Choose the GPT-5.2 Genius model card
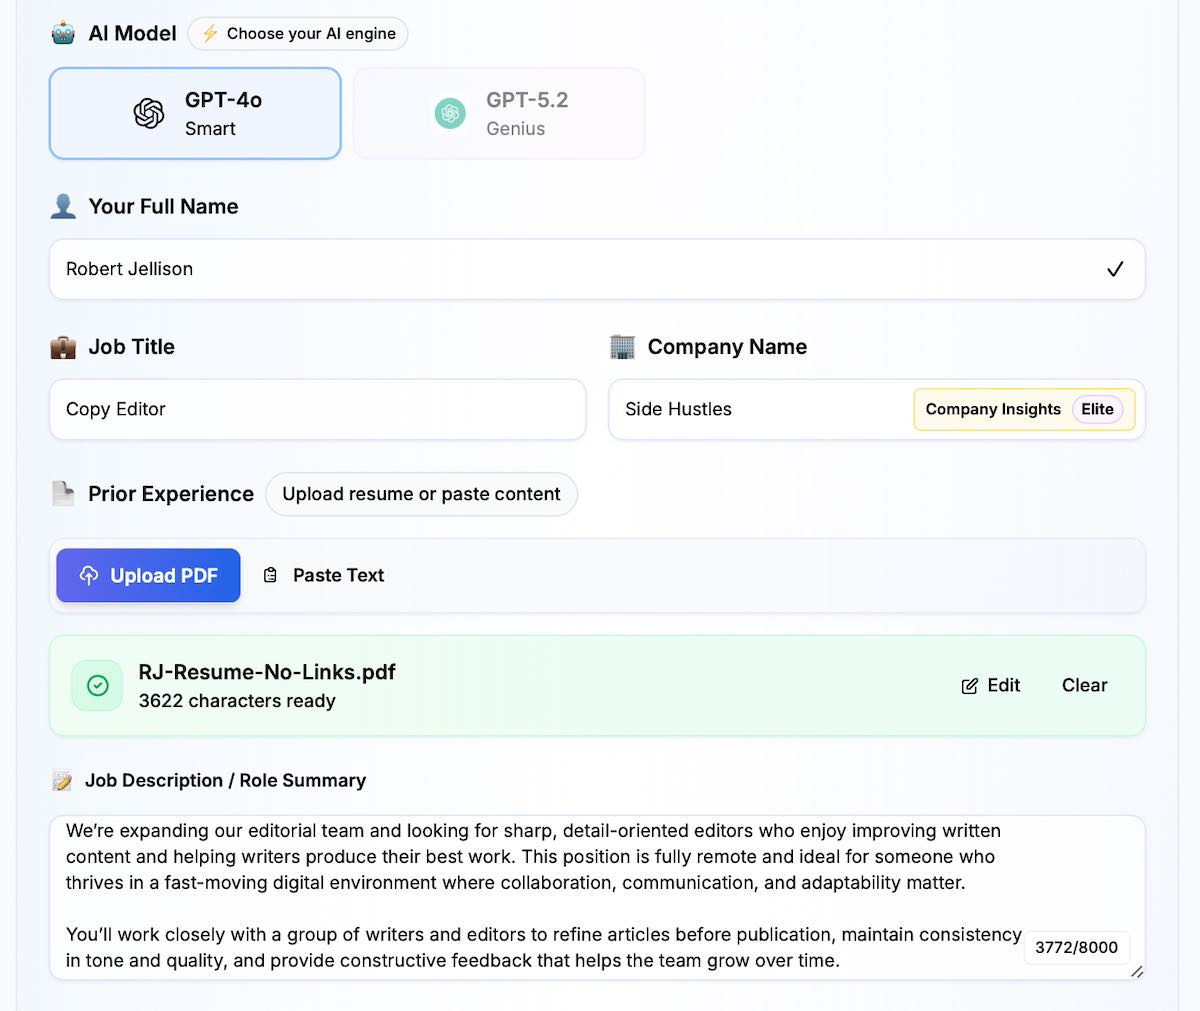 point(499,113)
